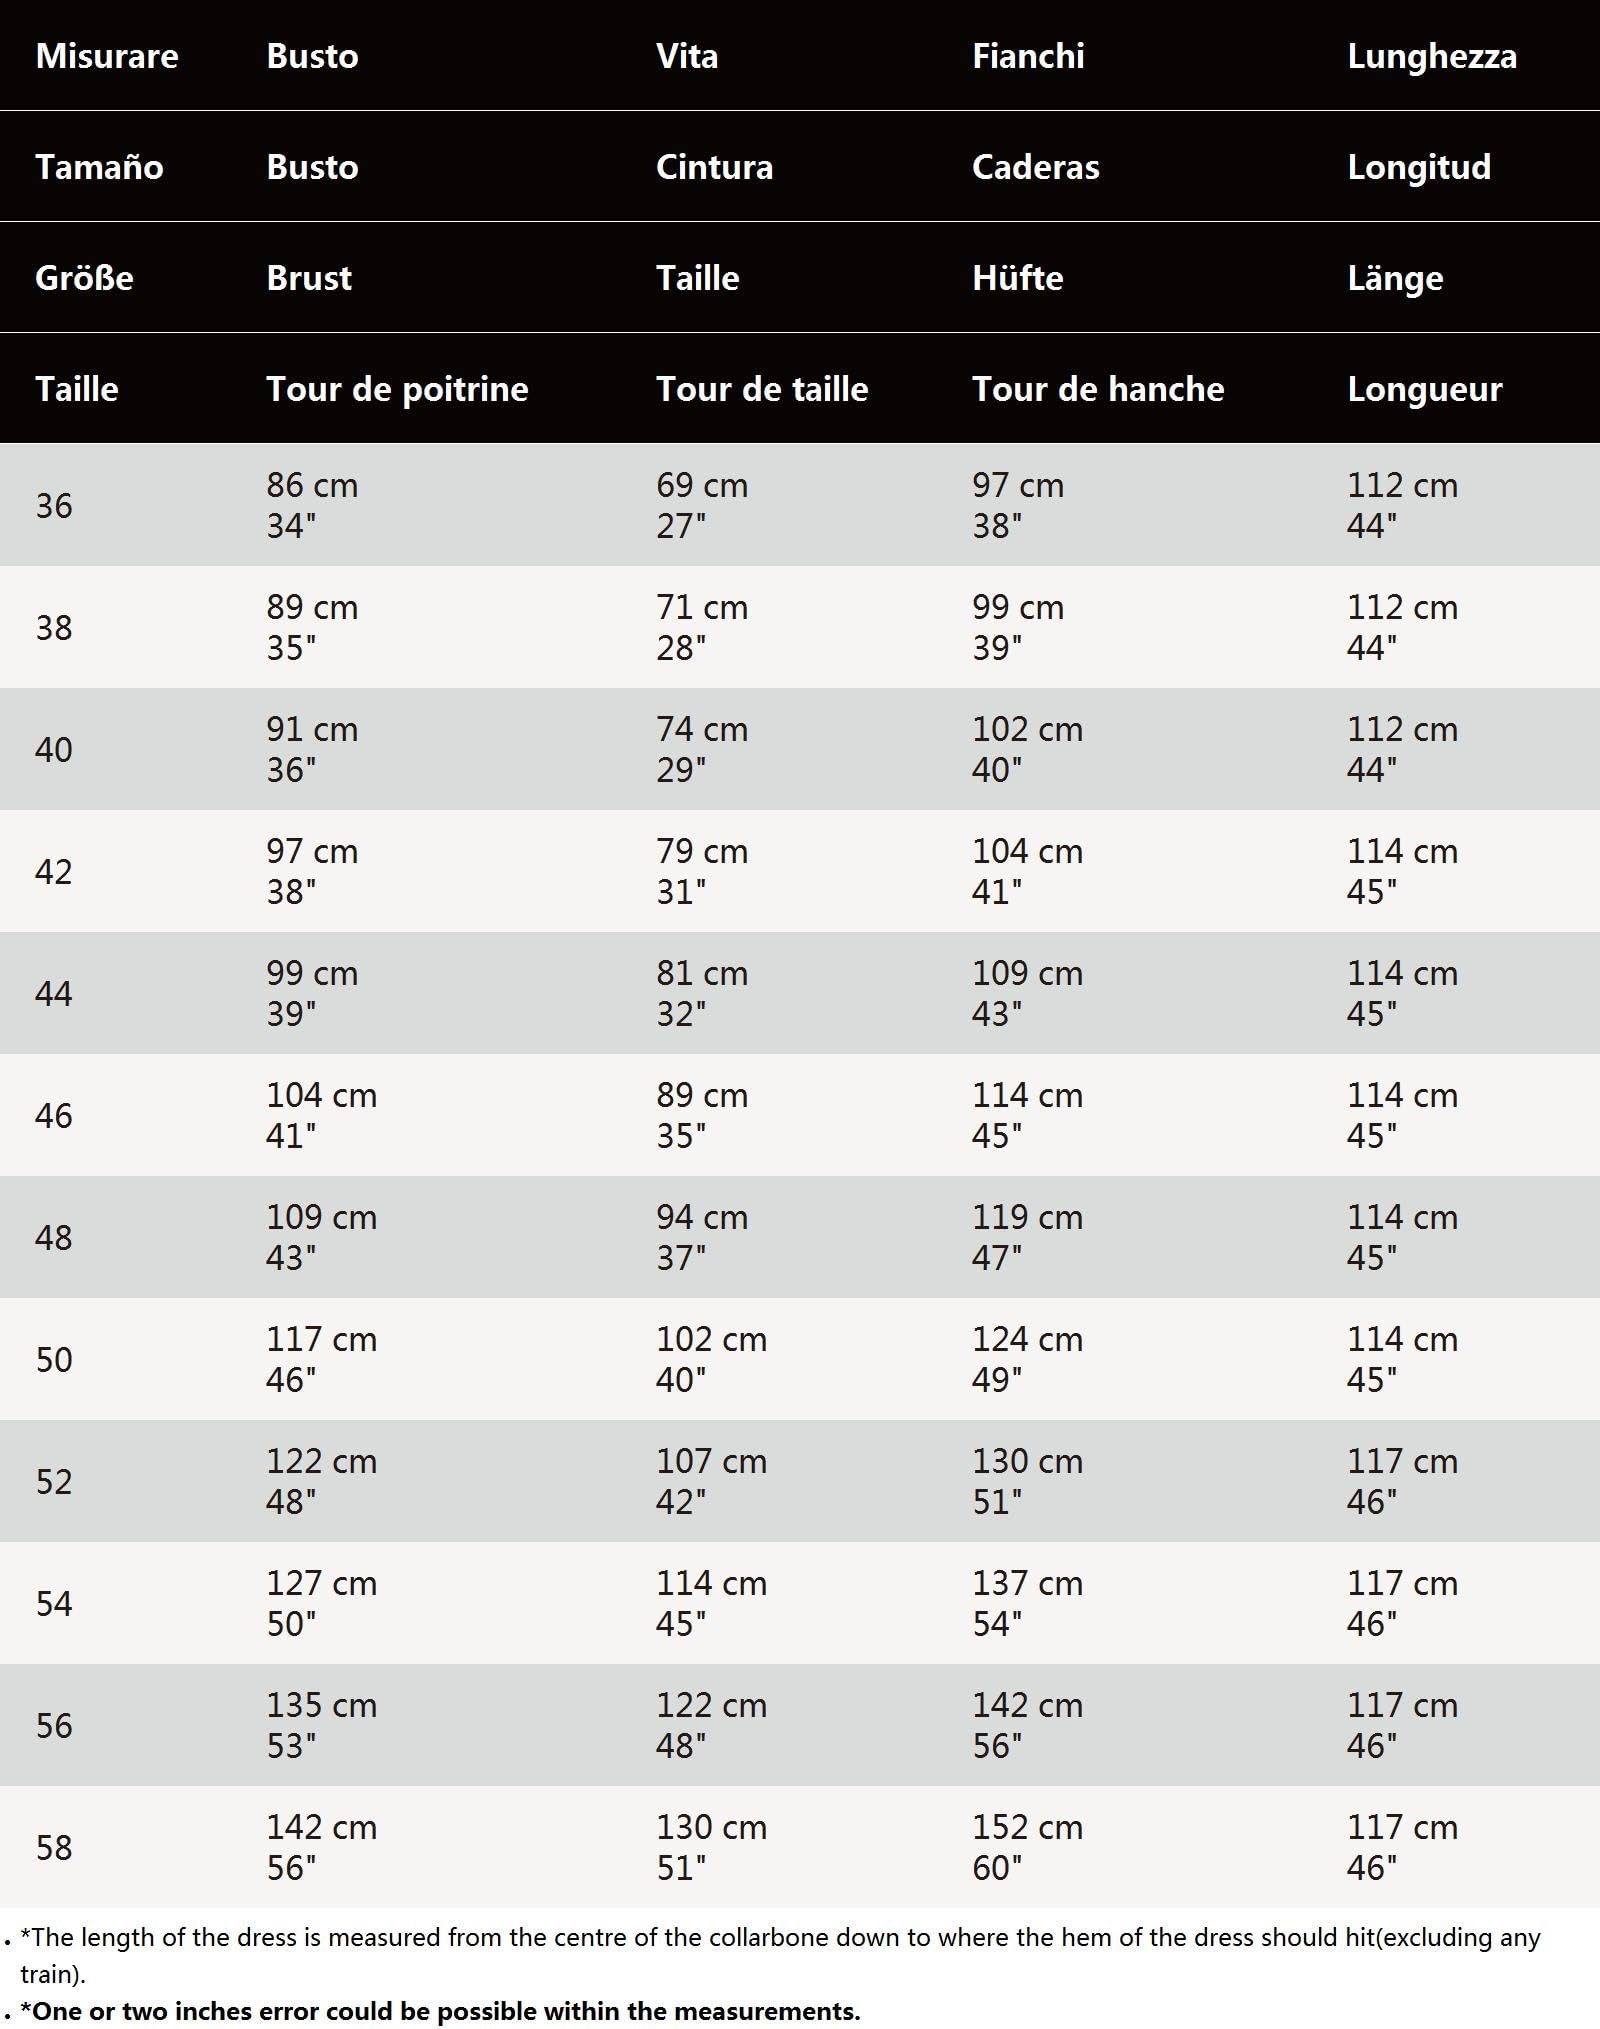
Task: Click the Longueur column header
Action: coord(1424,390)
